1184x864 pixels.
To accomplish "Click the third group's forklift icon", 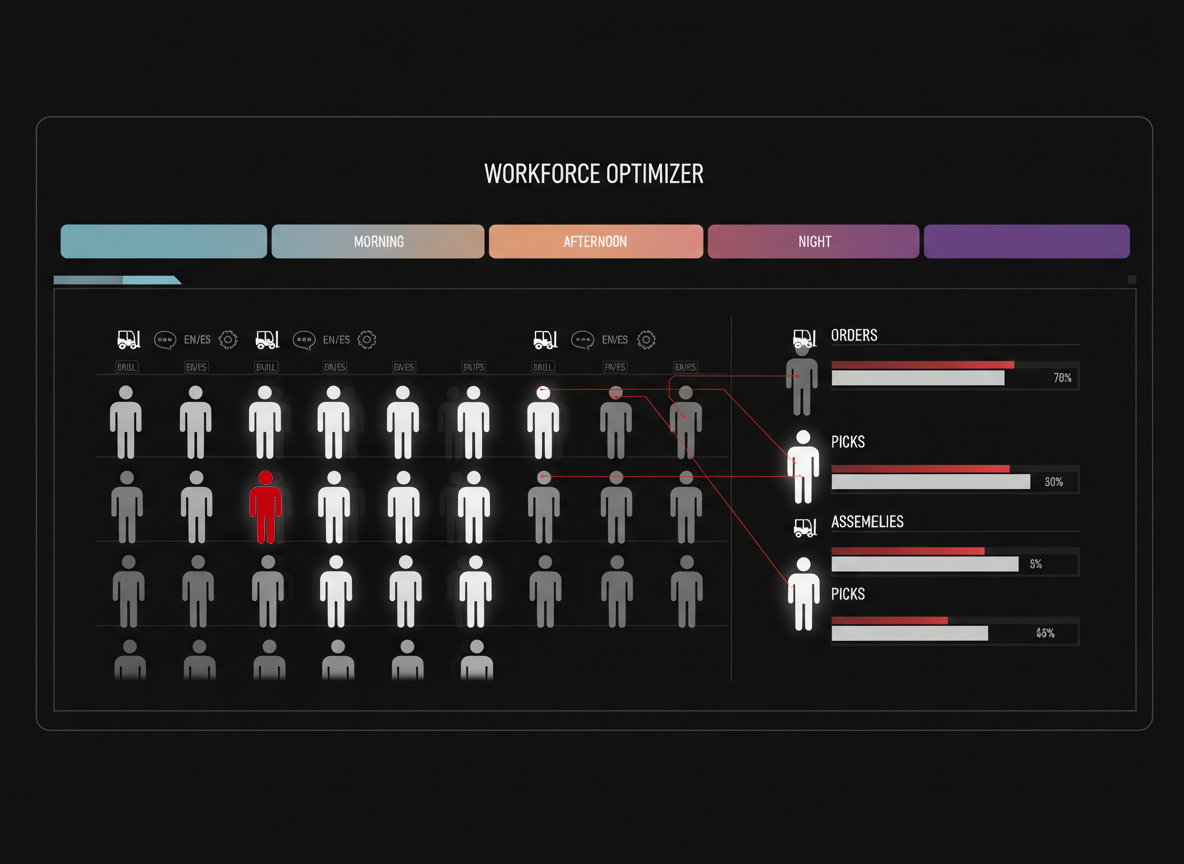I will (x=545, y=340).
